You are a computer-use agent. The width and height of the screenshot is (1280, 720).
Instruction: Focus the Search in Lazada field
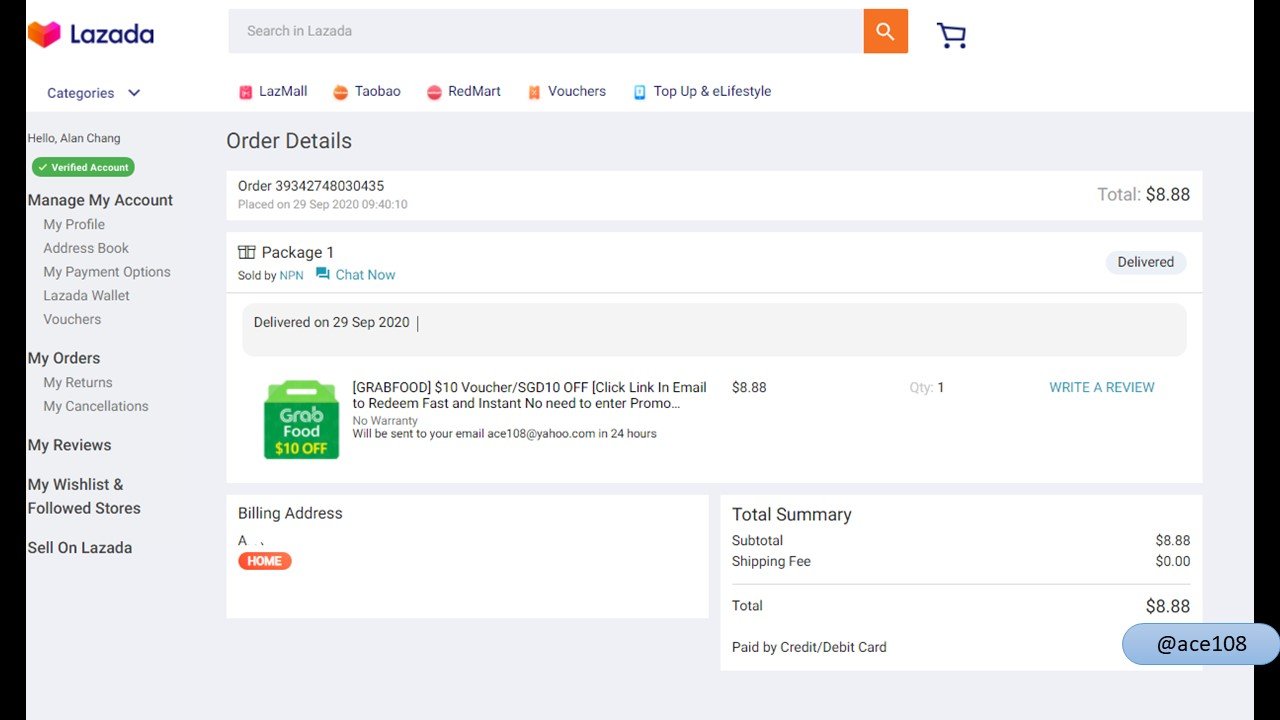coord(546,31)
